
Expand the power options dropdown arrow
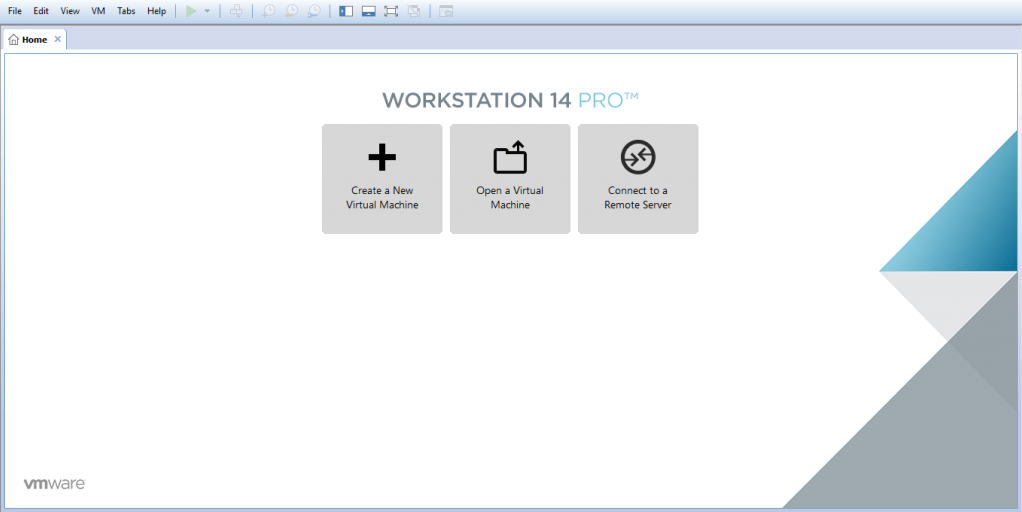[207, 11]
